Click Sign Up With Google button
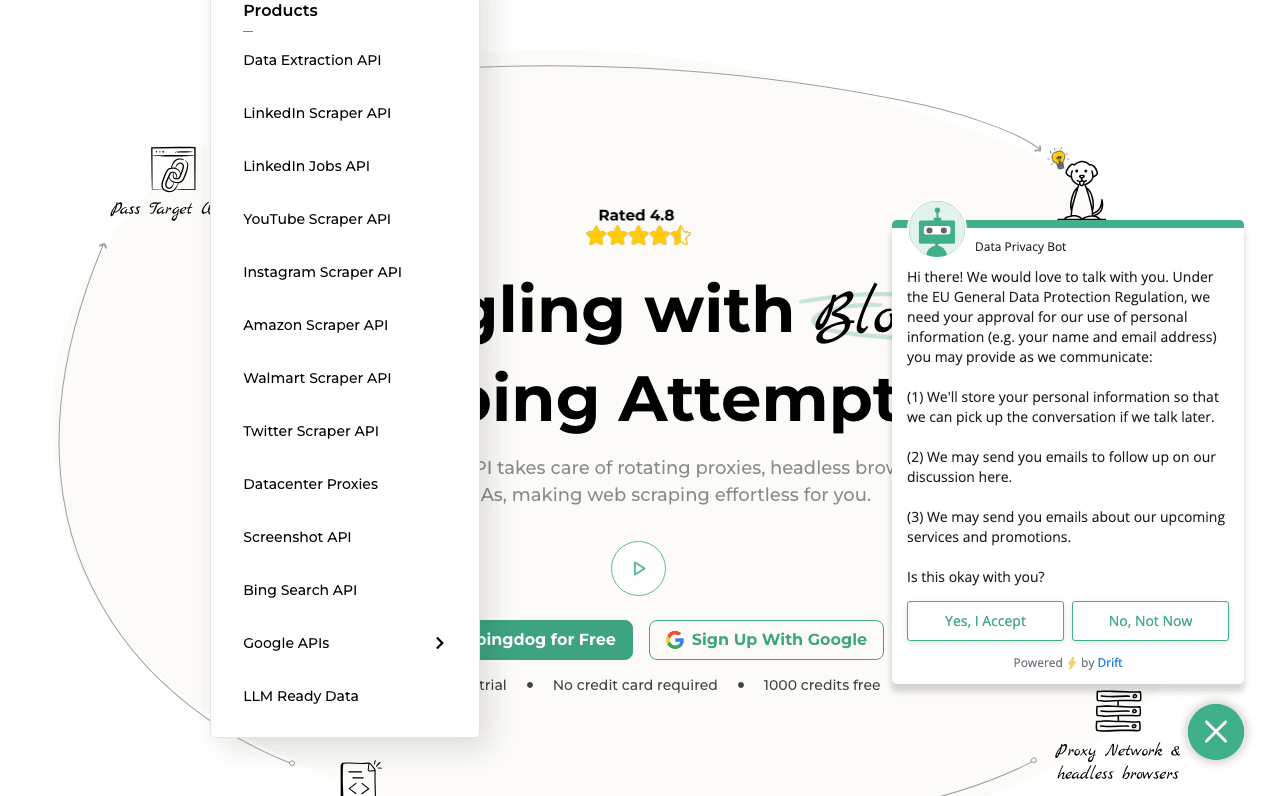1280x796 pixels. coord(766,640)
